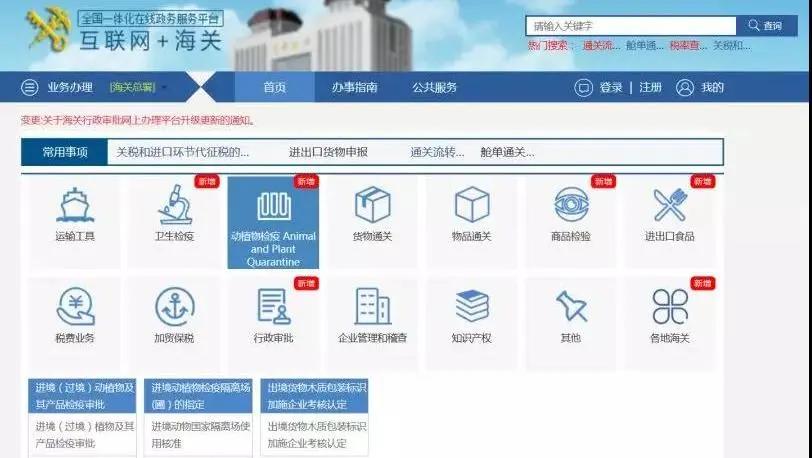The height and width of the screenshot is (458, 812).
Task: Click the 注册 link
Action: point(650,88)
